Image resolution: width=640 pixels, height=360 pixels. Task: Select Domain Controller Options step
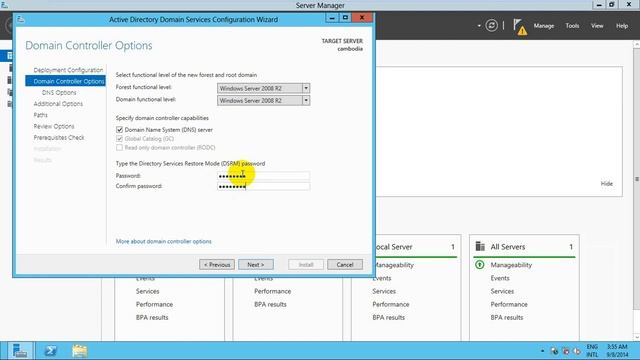point(65,81)
